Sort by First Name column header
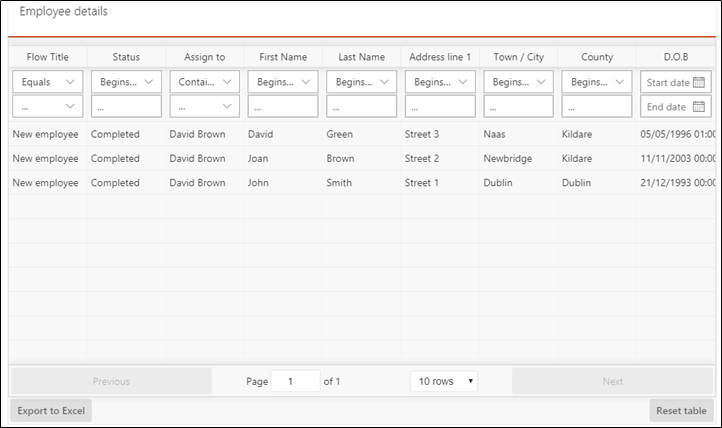The height and width of the screenshot is (428, 722). click(283, 57)
